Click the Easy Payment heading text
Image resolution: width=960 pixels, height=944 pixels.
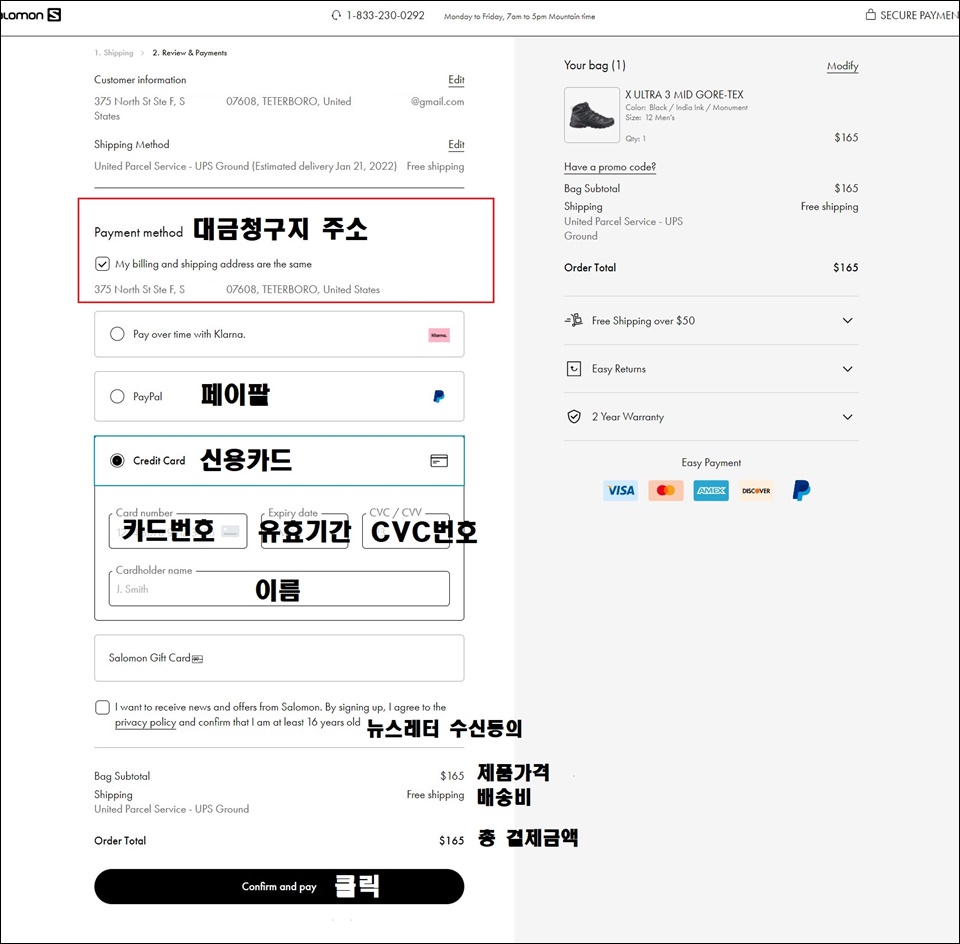pyautogui.click(x=711, y=463)
